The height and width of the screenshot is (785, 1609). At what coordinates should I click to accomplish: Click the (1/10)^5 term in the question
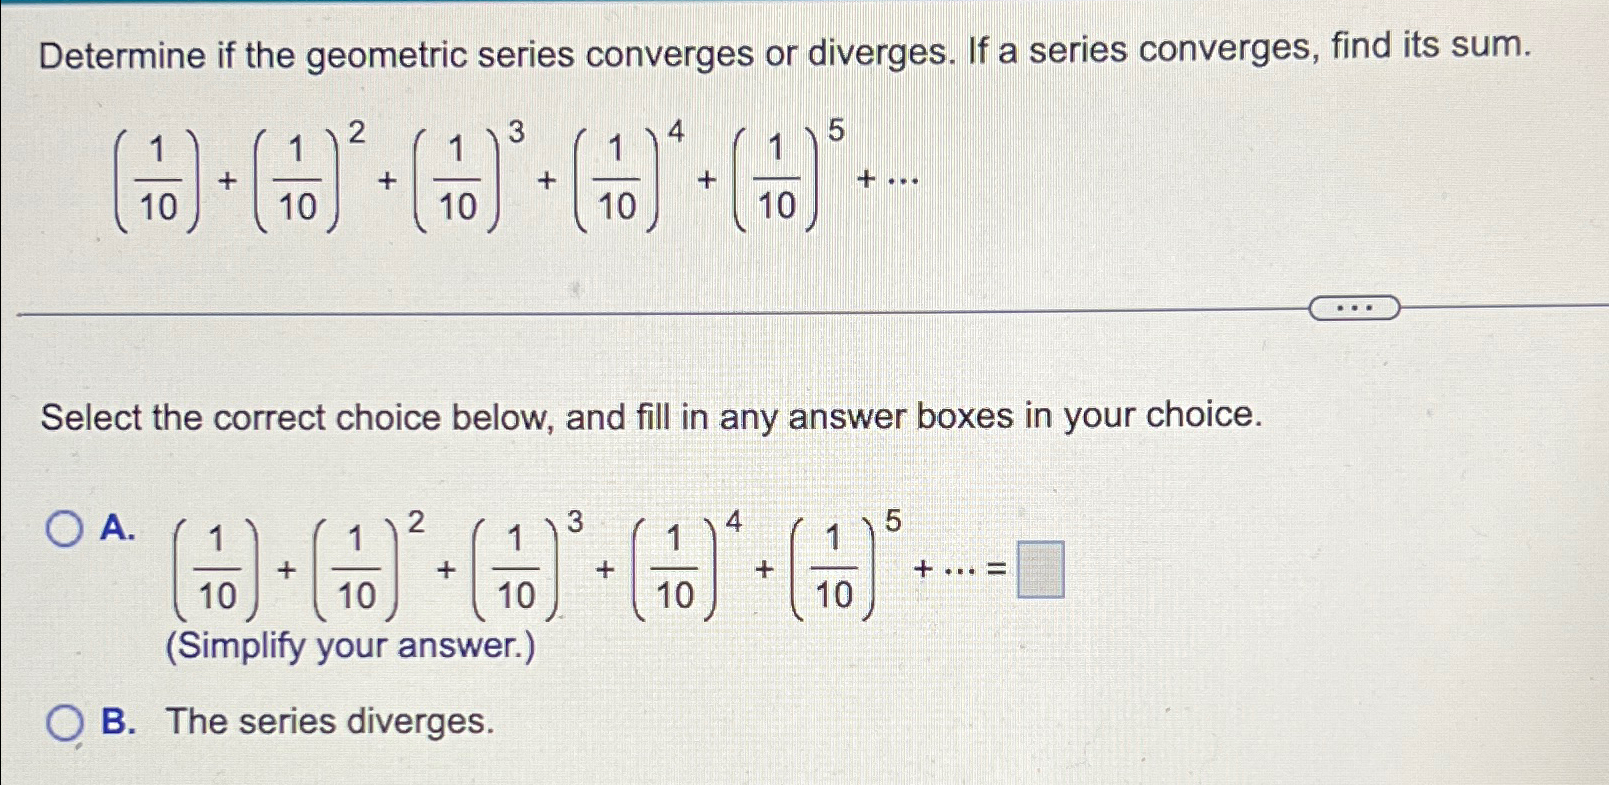780,175
